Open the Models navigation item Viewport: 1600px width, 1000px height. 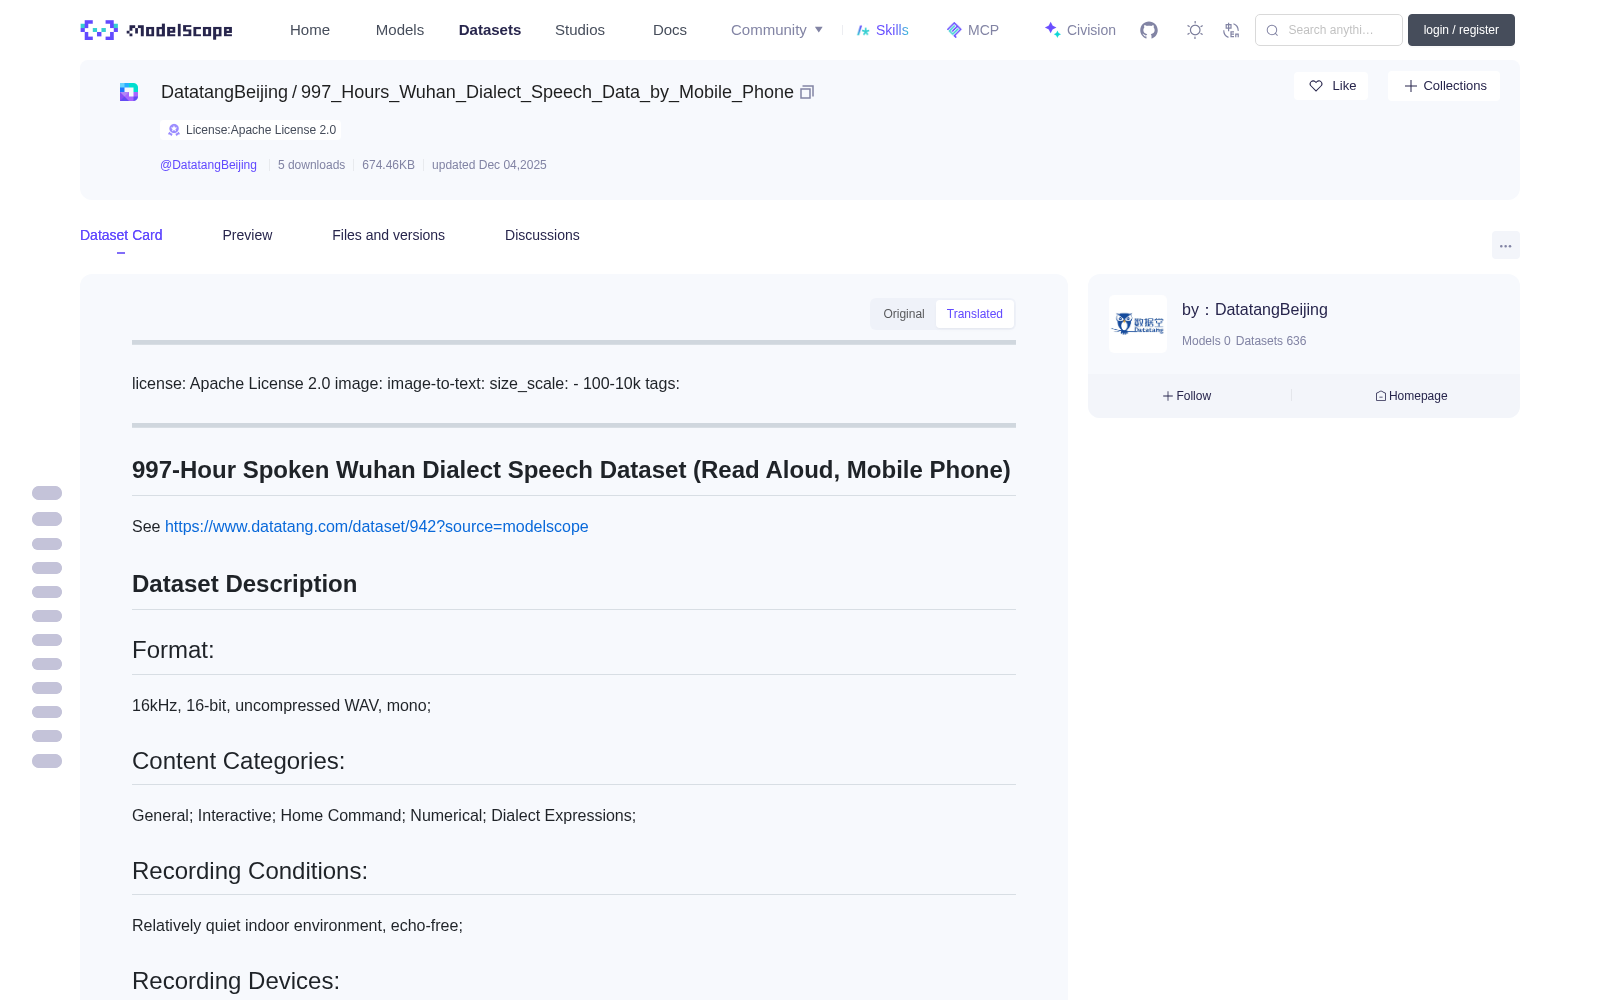[400, 30]
